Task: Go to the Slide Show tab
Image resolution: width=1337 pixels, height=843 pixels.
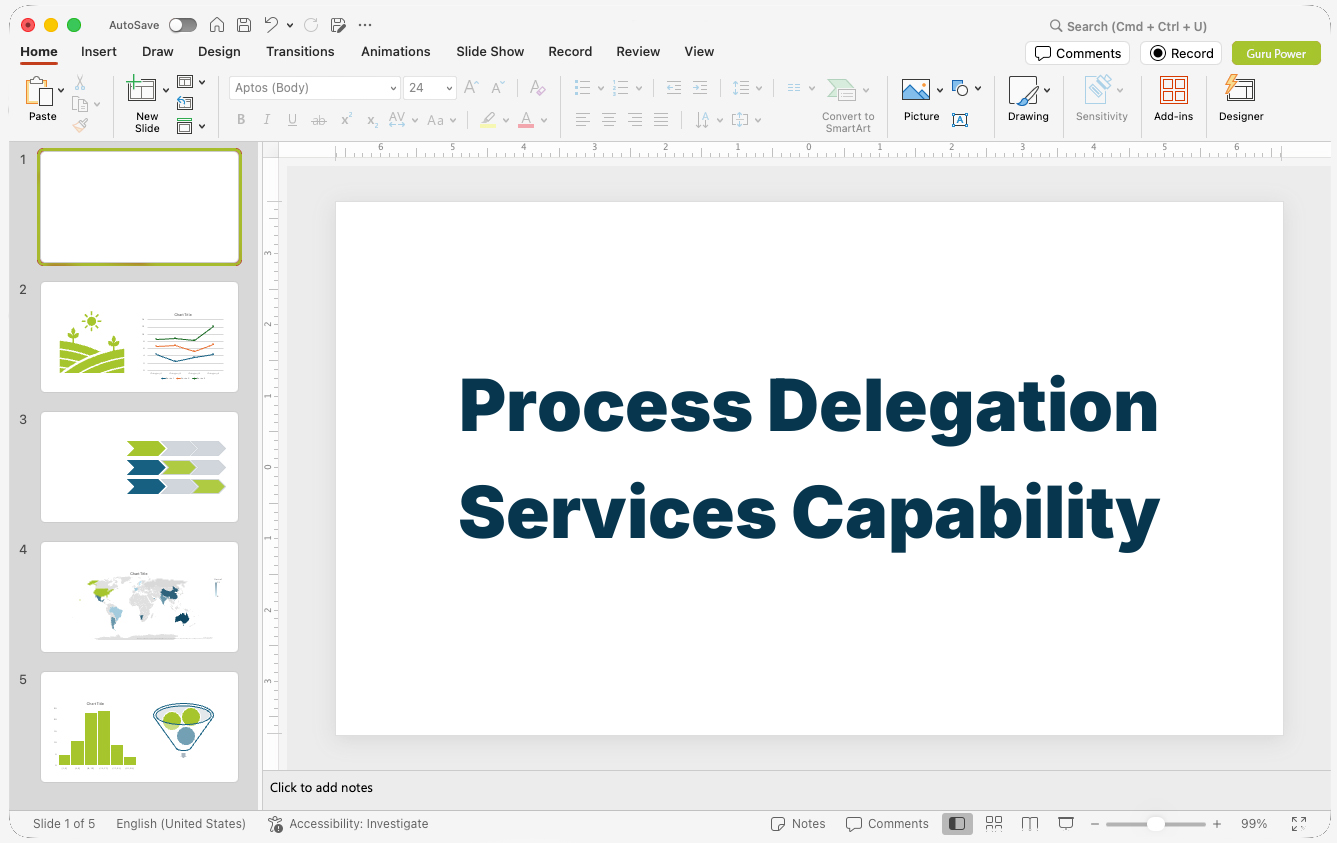Action: (x=490, y=52)
